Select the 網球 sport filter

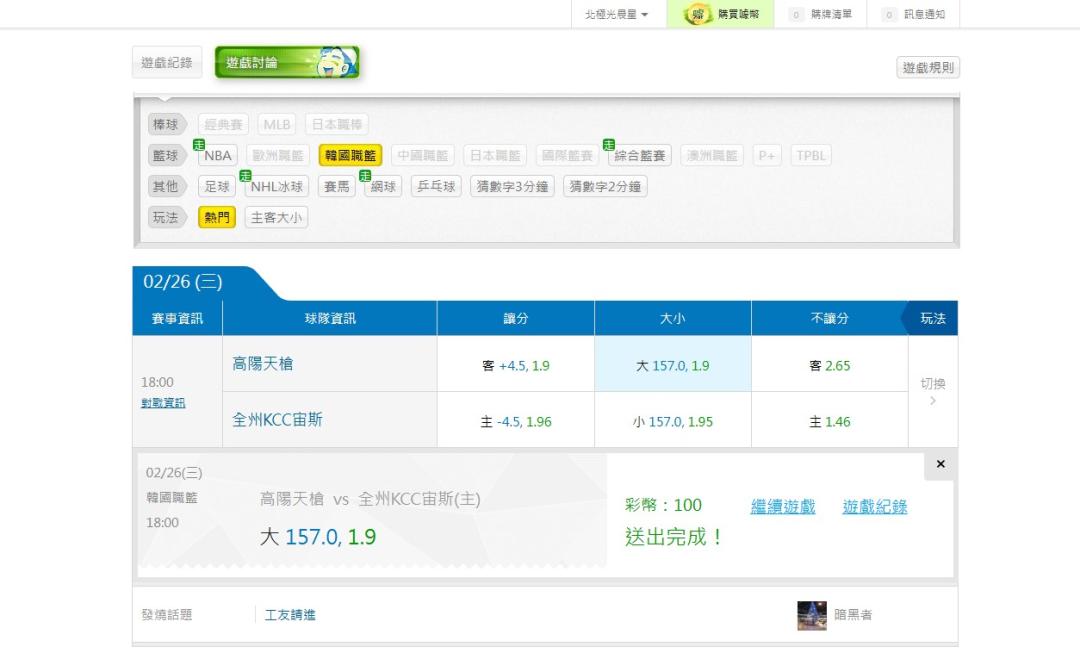tap(383, 187)
